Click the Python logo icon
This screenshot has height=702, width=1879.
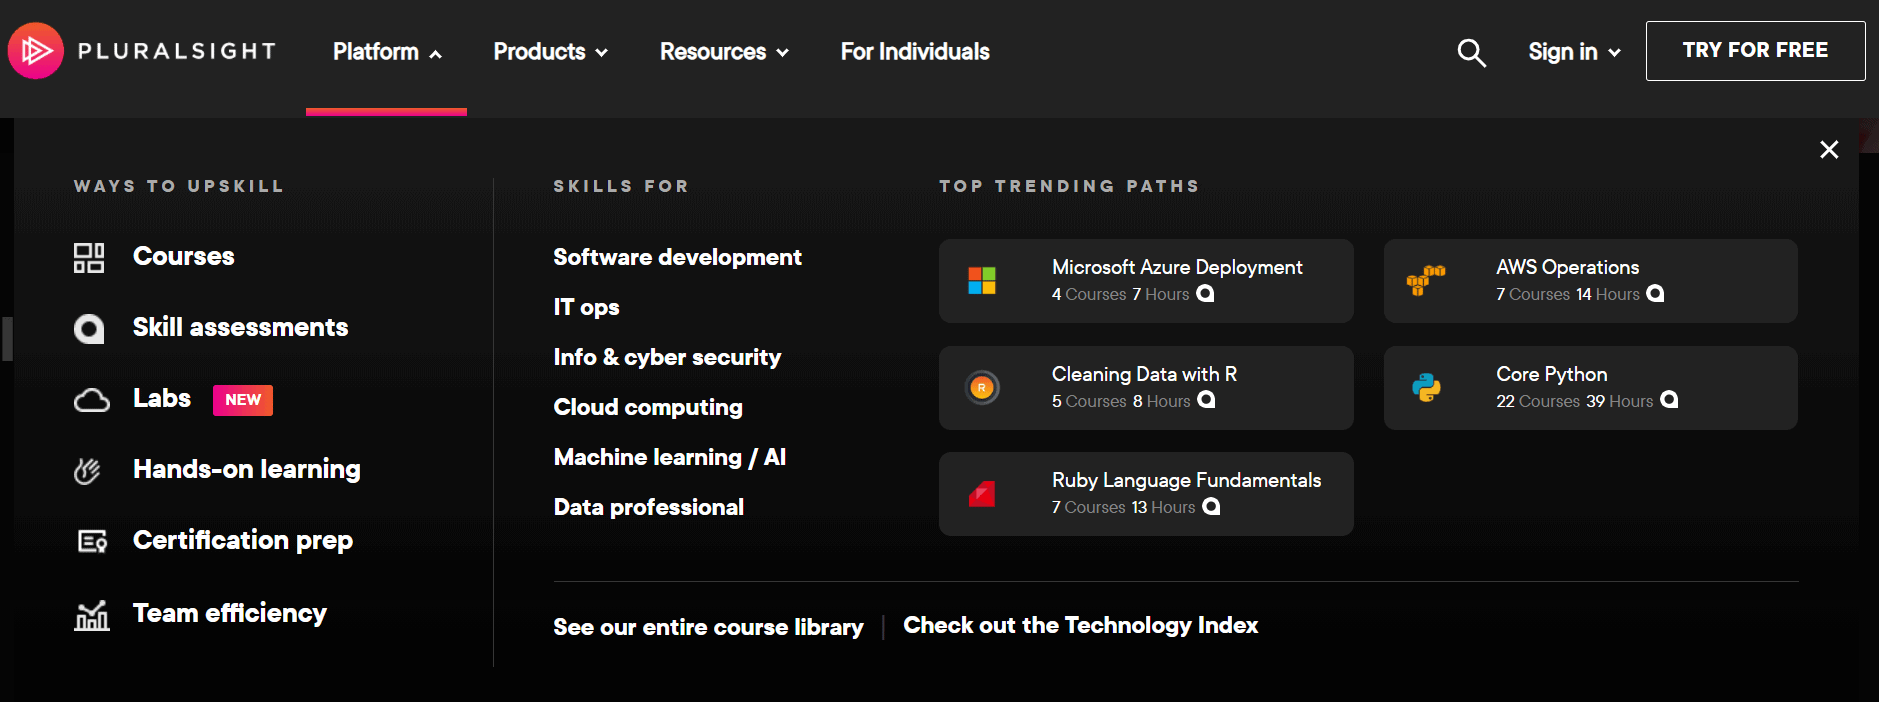pyautogui.click(x=1426, y=387)
